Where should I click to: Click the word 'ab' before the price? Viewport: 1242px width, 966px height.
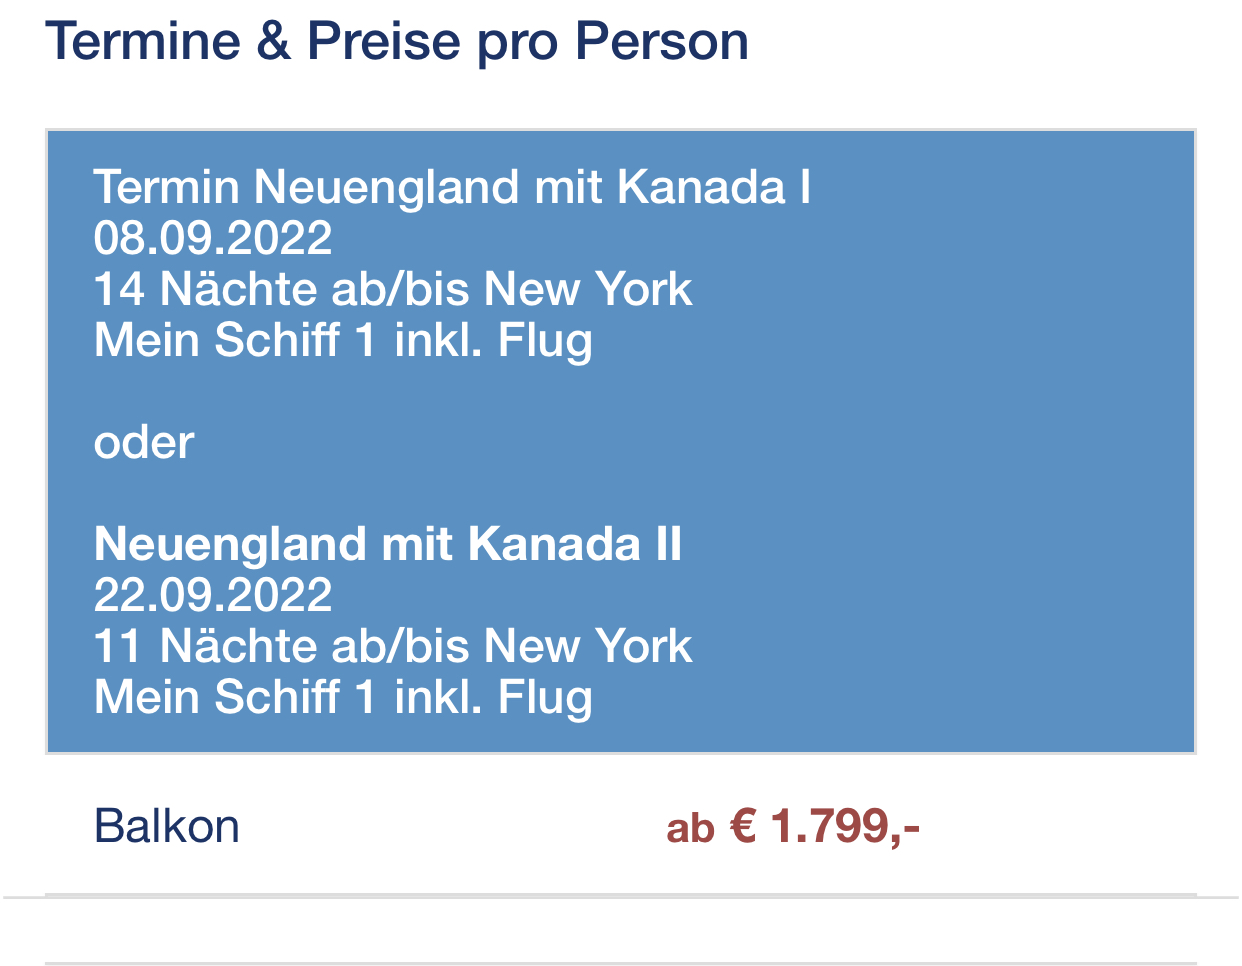pyautogui.click(x=690, y=829)
